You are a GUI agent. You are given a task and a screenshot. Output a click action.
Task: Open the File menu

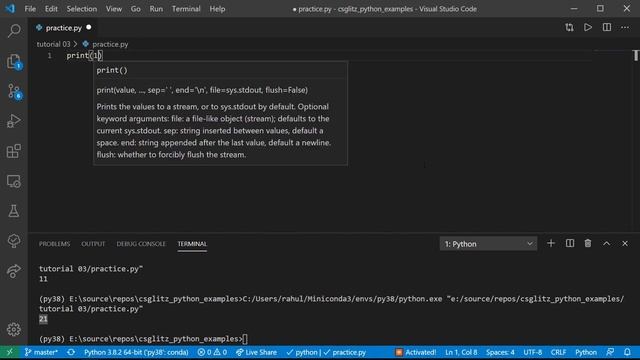click(x=30, y=9)
